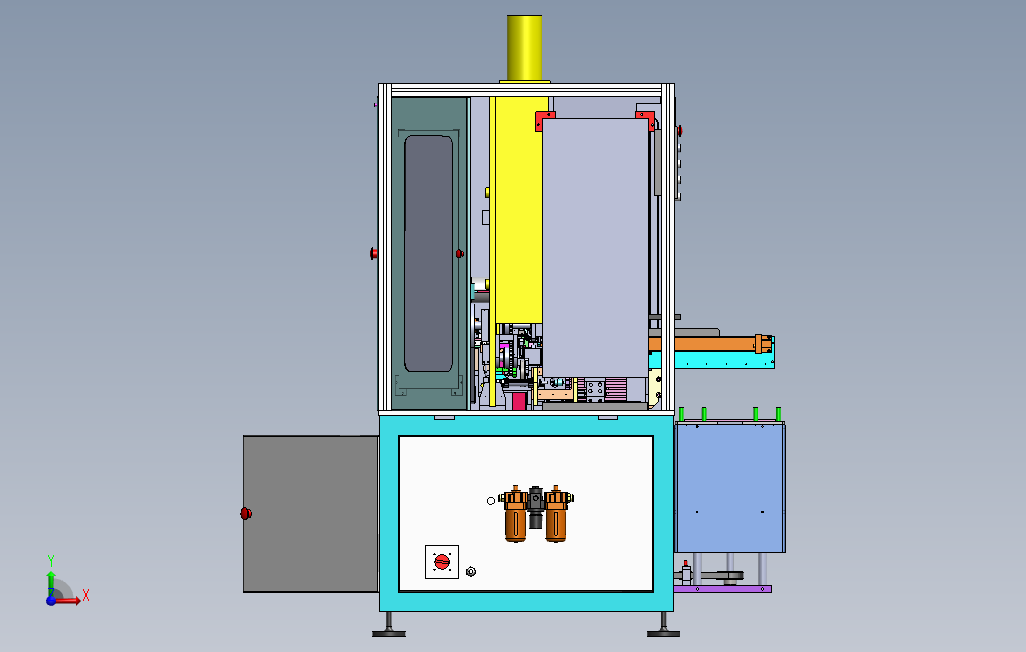The height and width of the screenshot is (652, 1026).
Task: Pick the gray side cabinet panel
Action: pyautogui.click(x=311, y=514)
